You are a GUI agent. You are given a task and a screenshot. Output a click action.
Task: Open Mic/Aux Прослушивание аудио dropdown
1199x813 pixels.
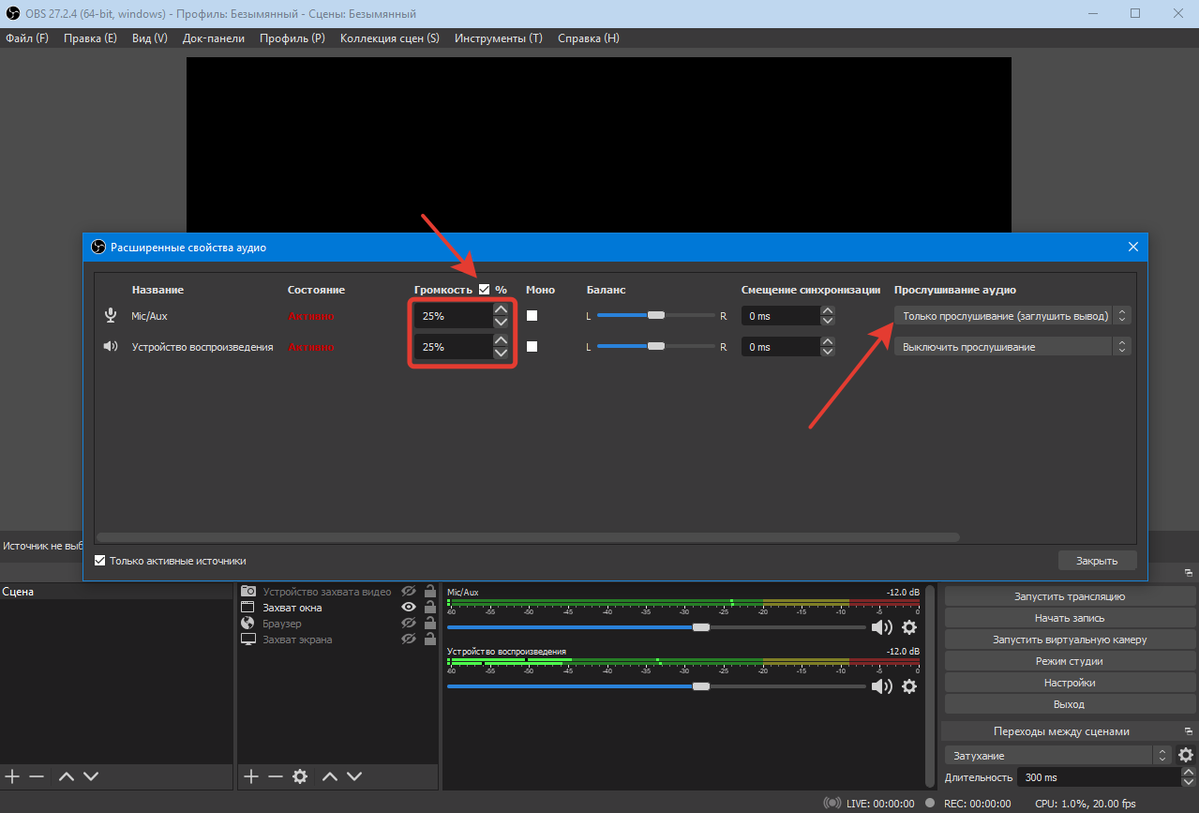coord(1012,316)
